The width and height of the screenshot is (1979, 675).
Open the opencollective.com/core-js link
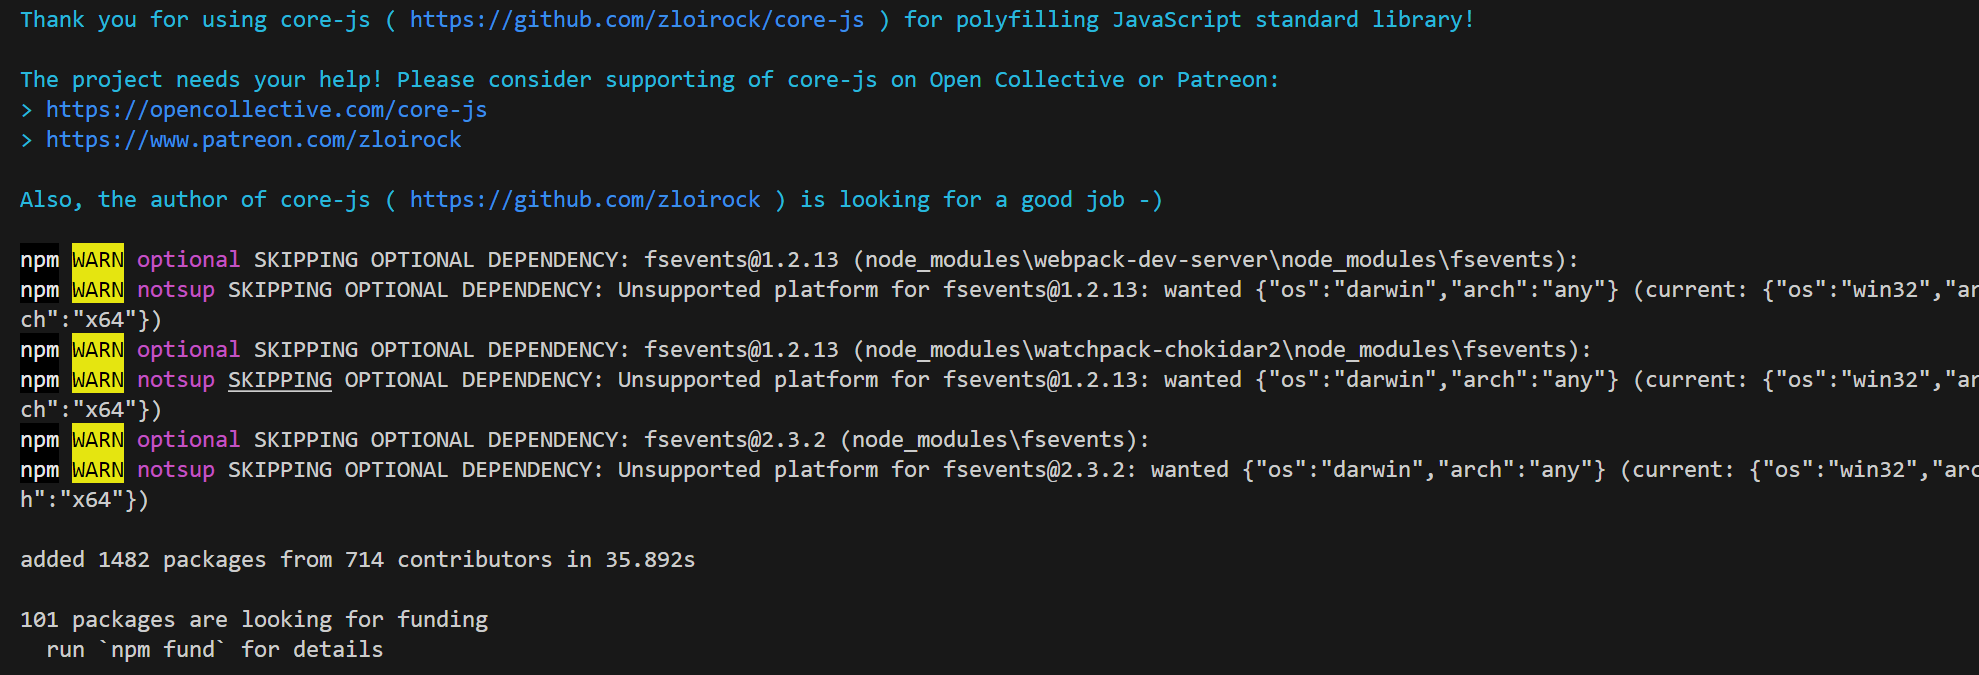(266, 110)
